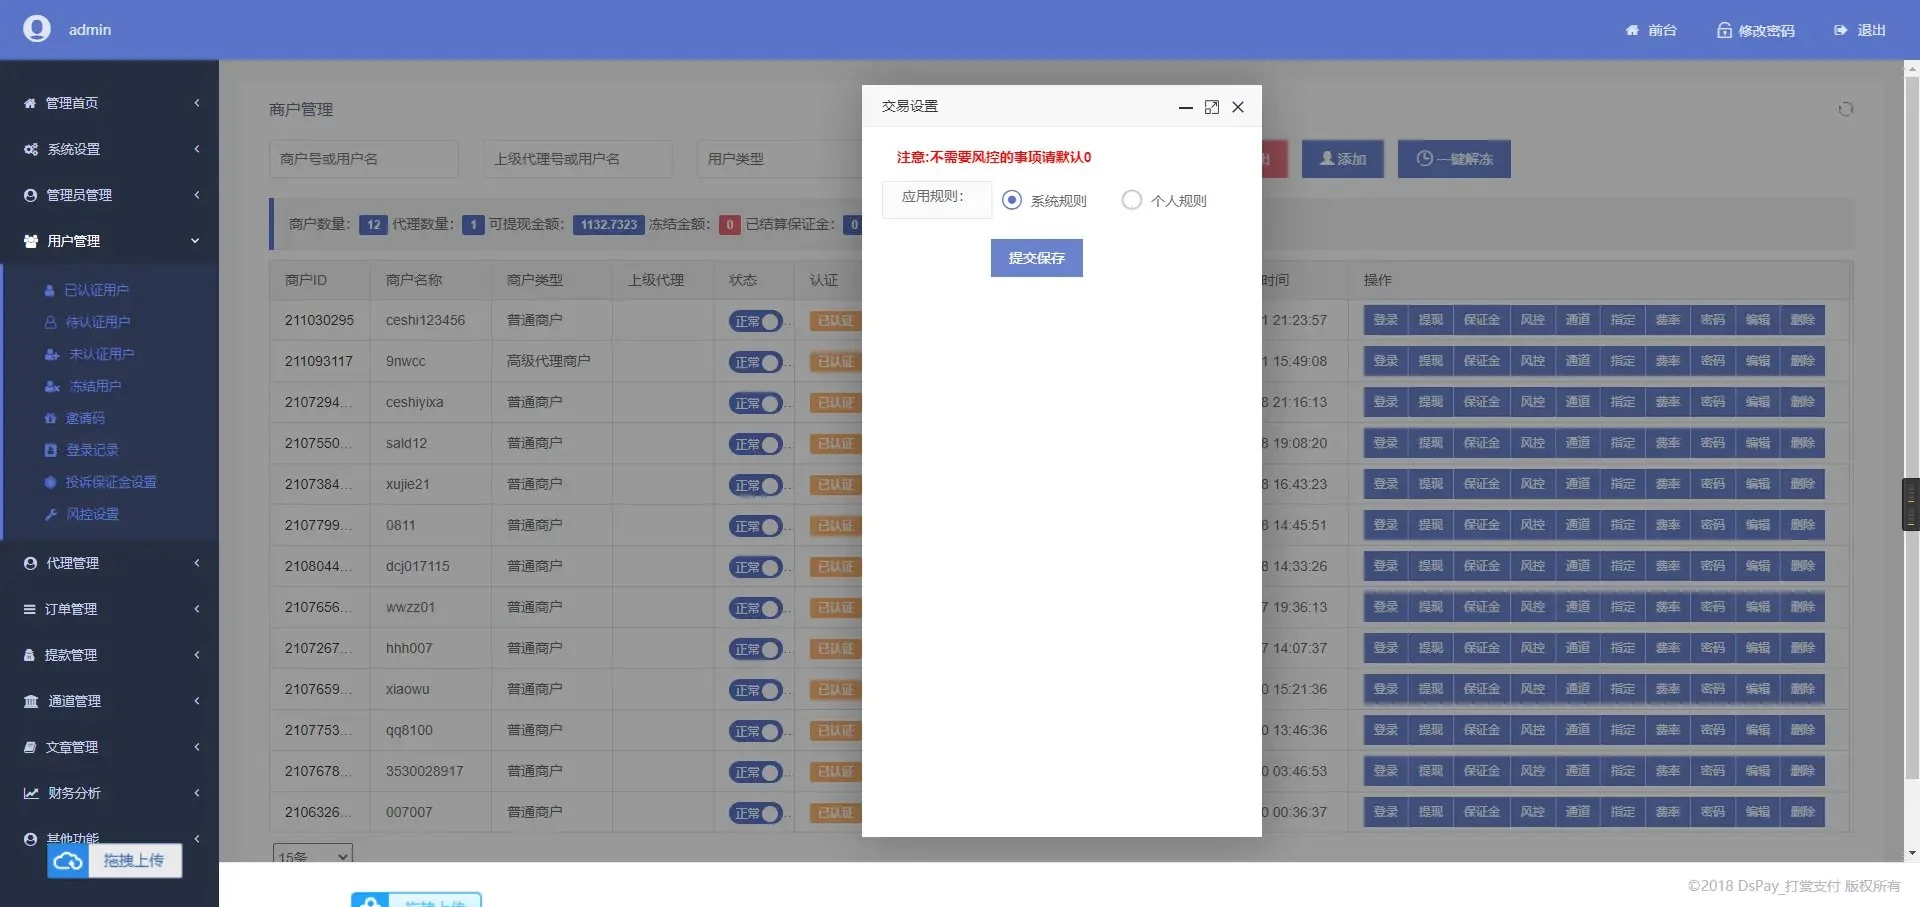1920x907 pixels.
Task: Click the 一键解冻 button
Action: click(1453, 159)
